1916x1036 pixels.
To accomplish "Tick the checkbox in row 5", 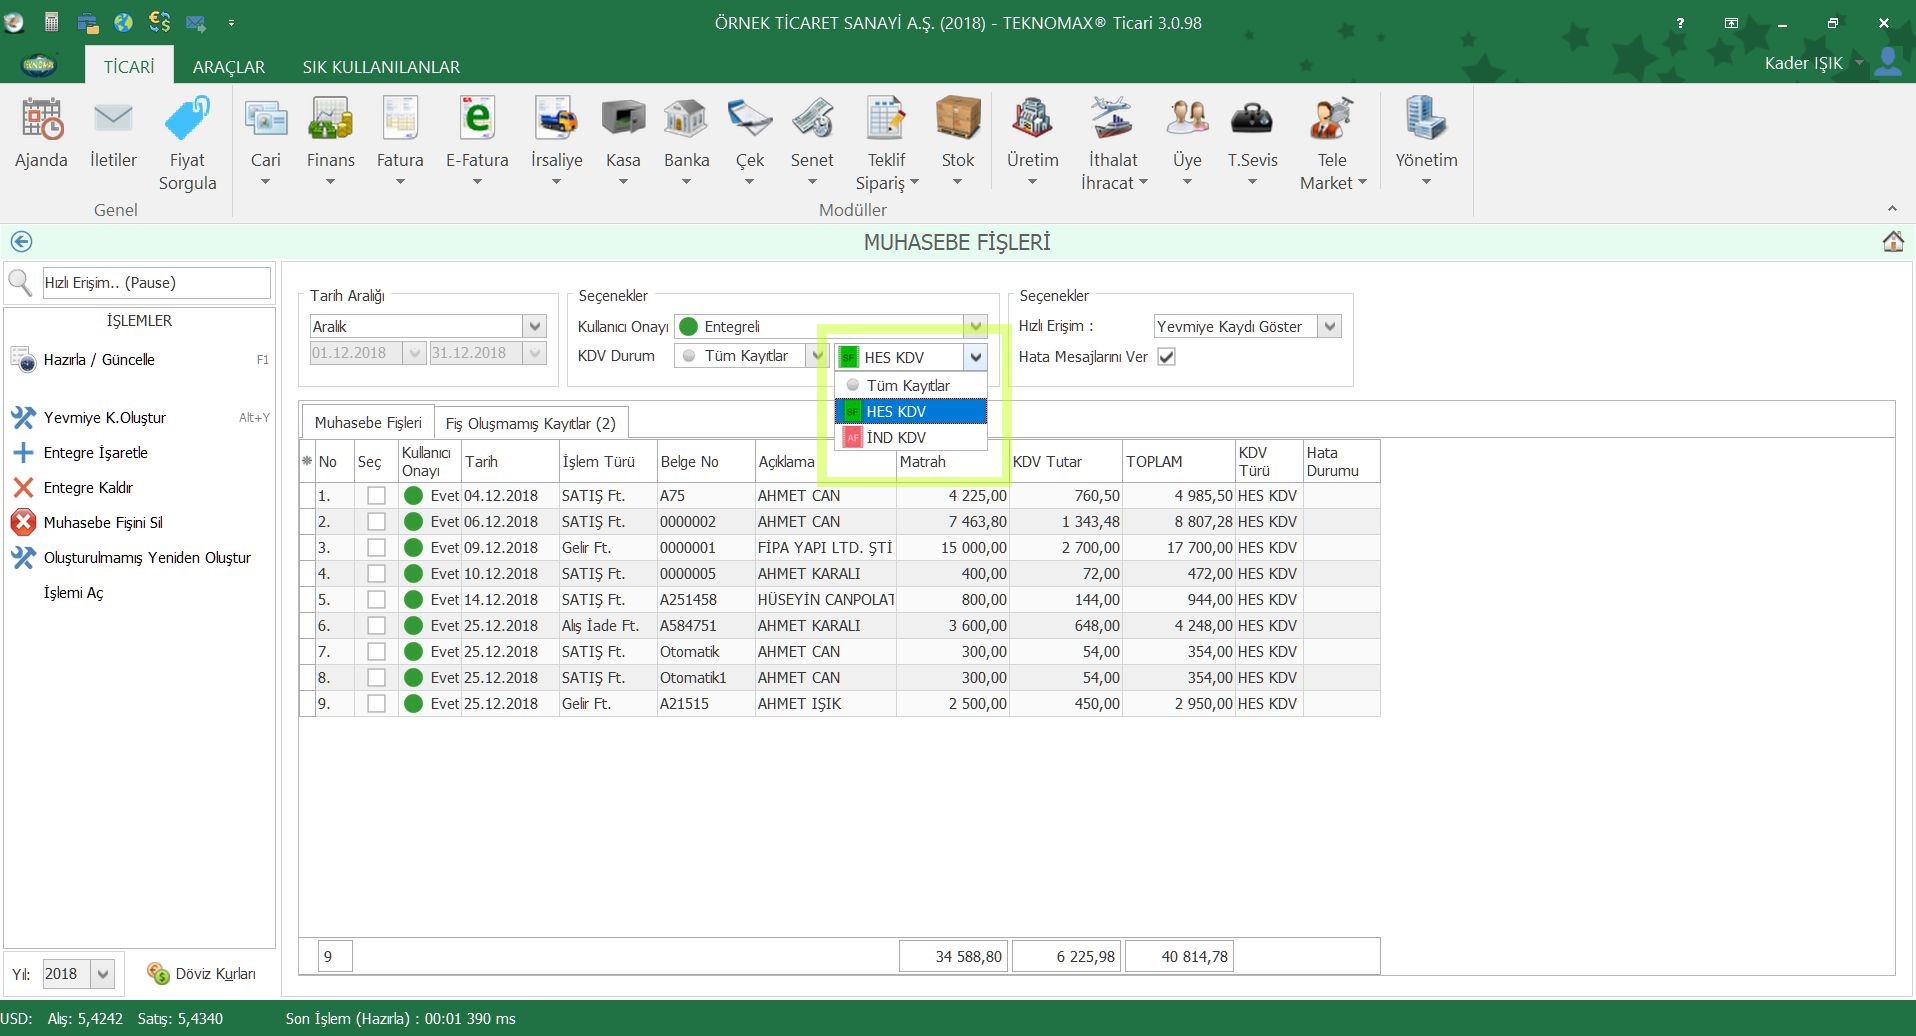I will click(x=376, y=600).
